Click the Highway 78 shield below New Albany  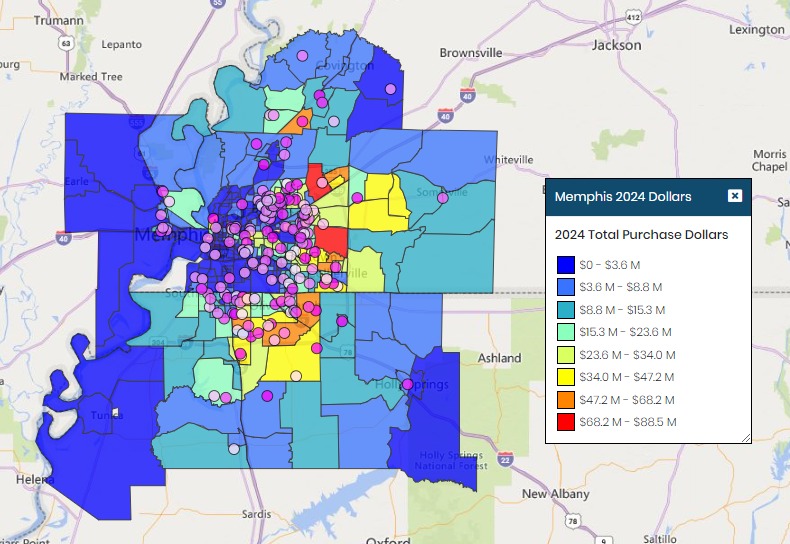(x=572, y=521)
